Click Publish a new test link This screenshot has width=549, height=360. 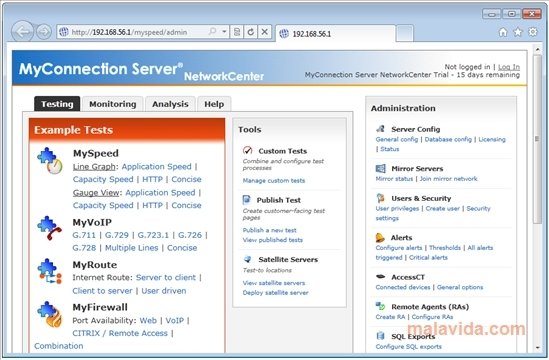pyautogui.click(x=270, y=230)
